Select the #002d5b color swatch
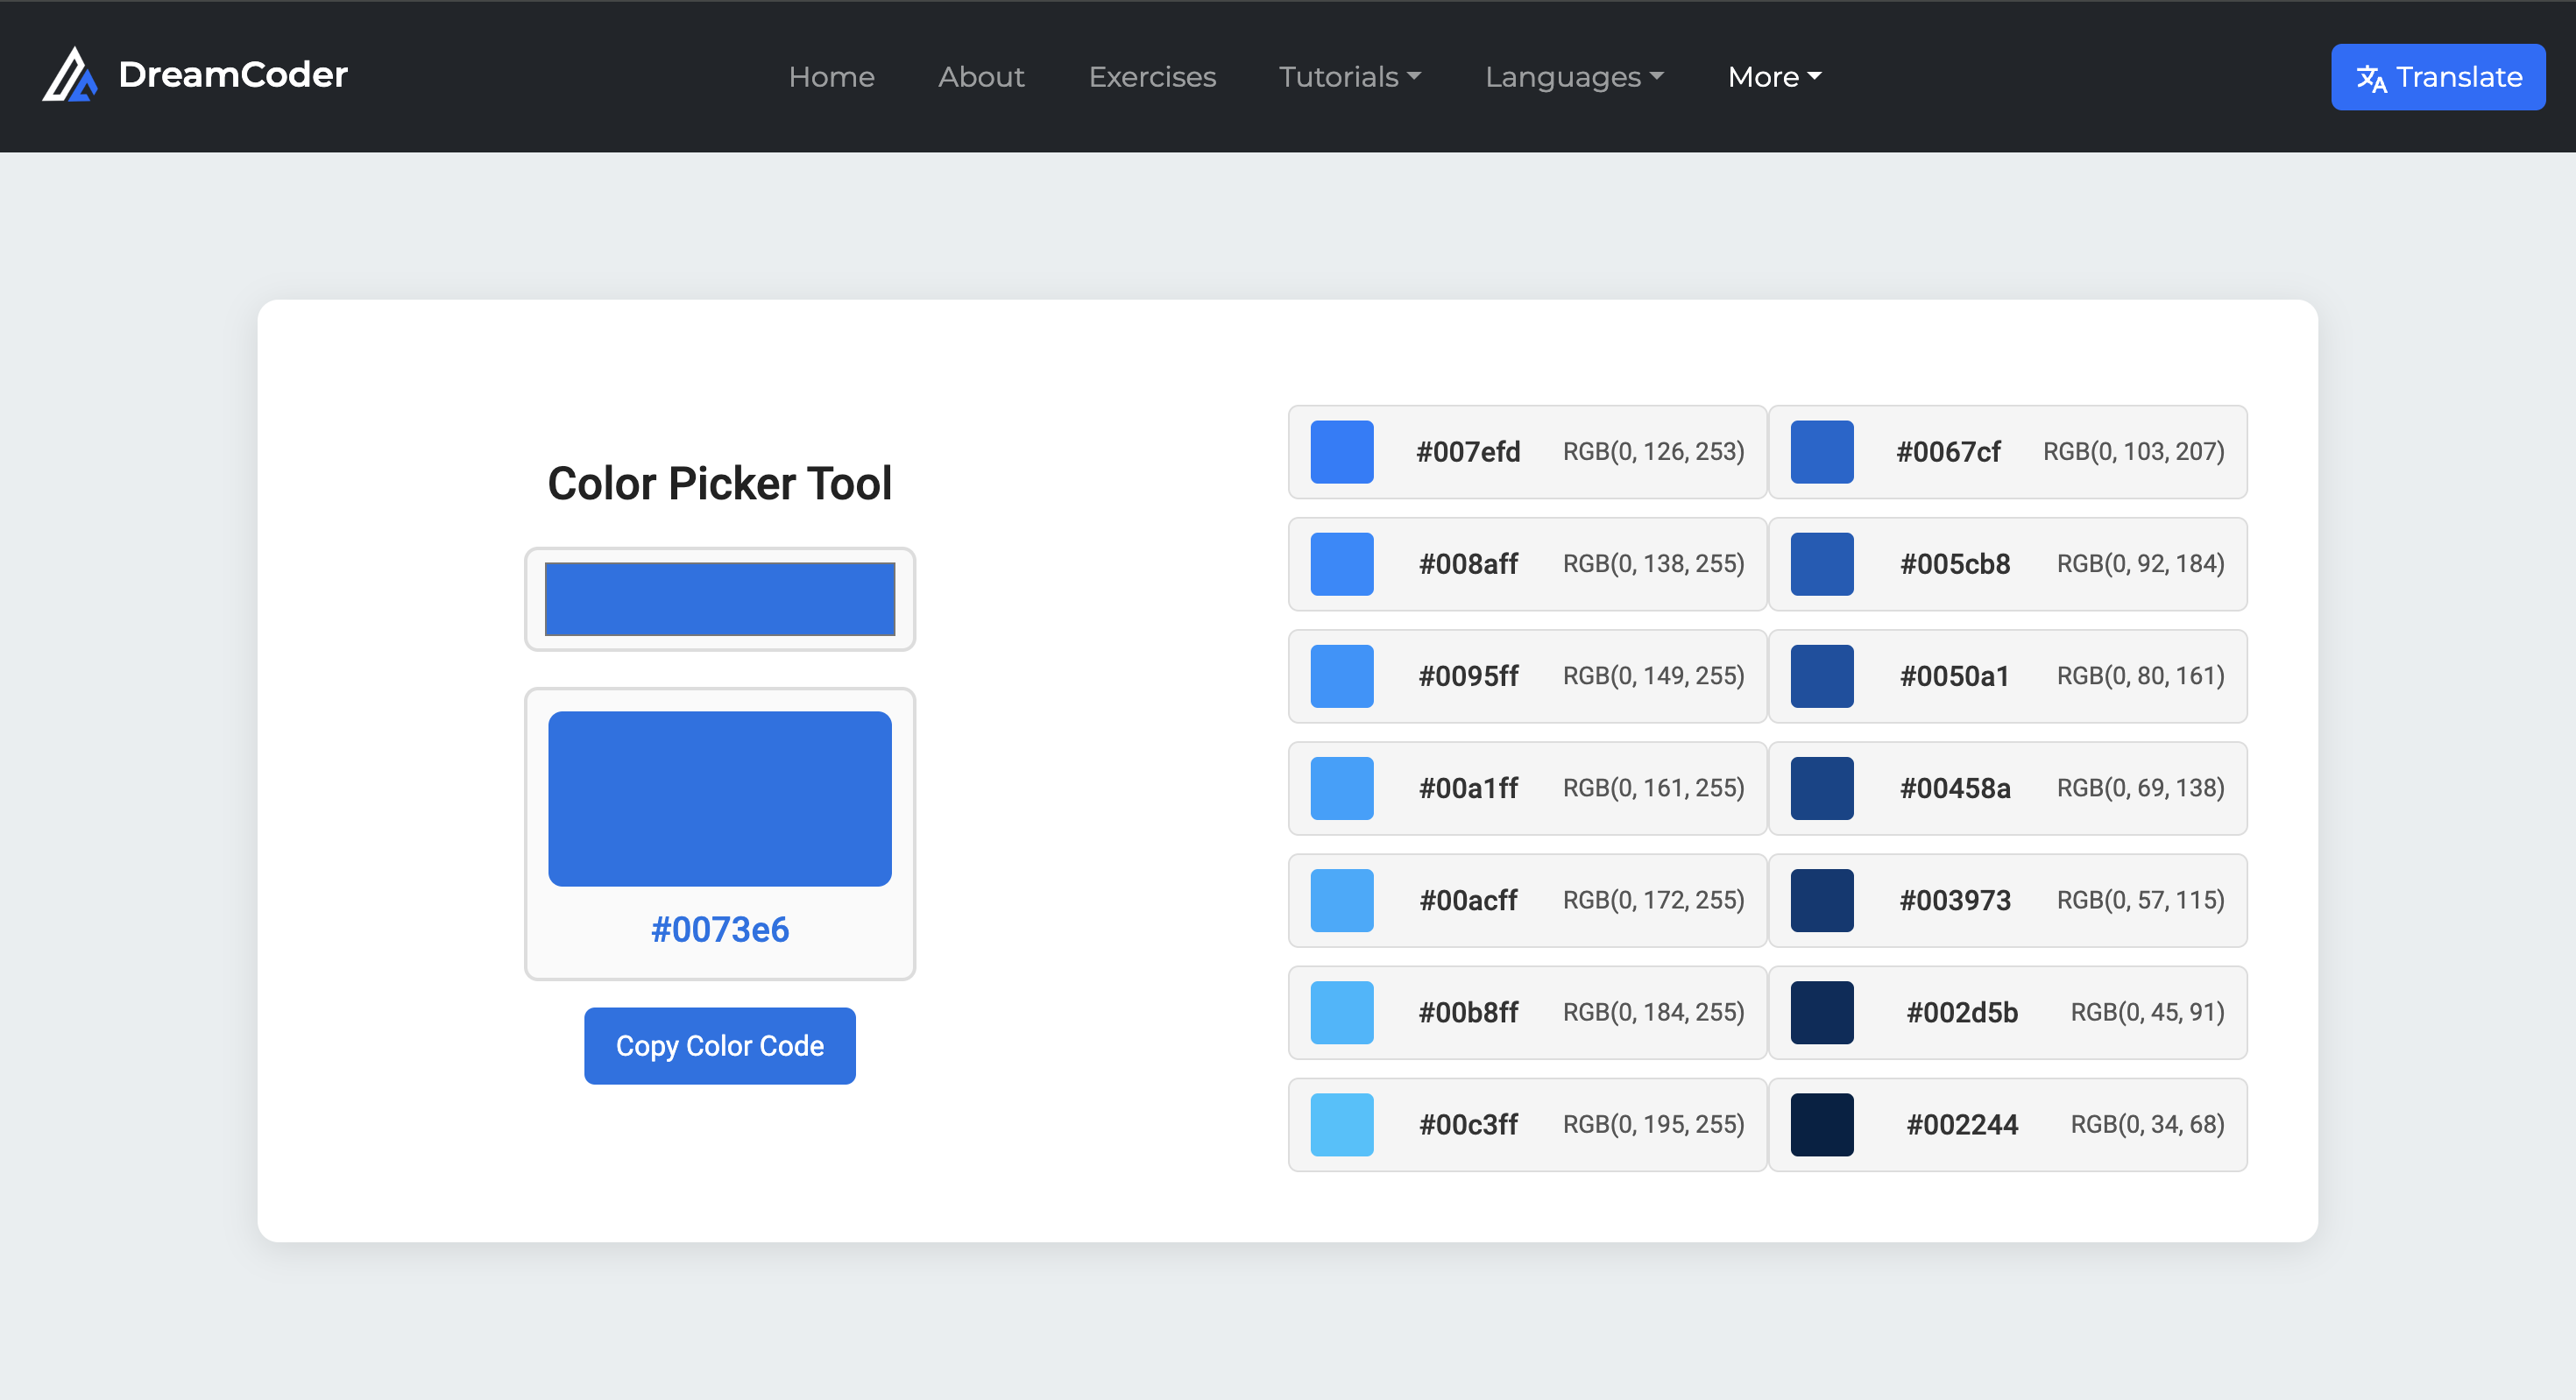 tap(1822, 1012)
